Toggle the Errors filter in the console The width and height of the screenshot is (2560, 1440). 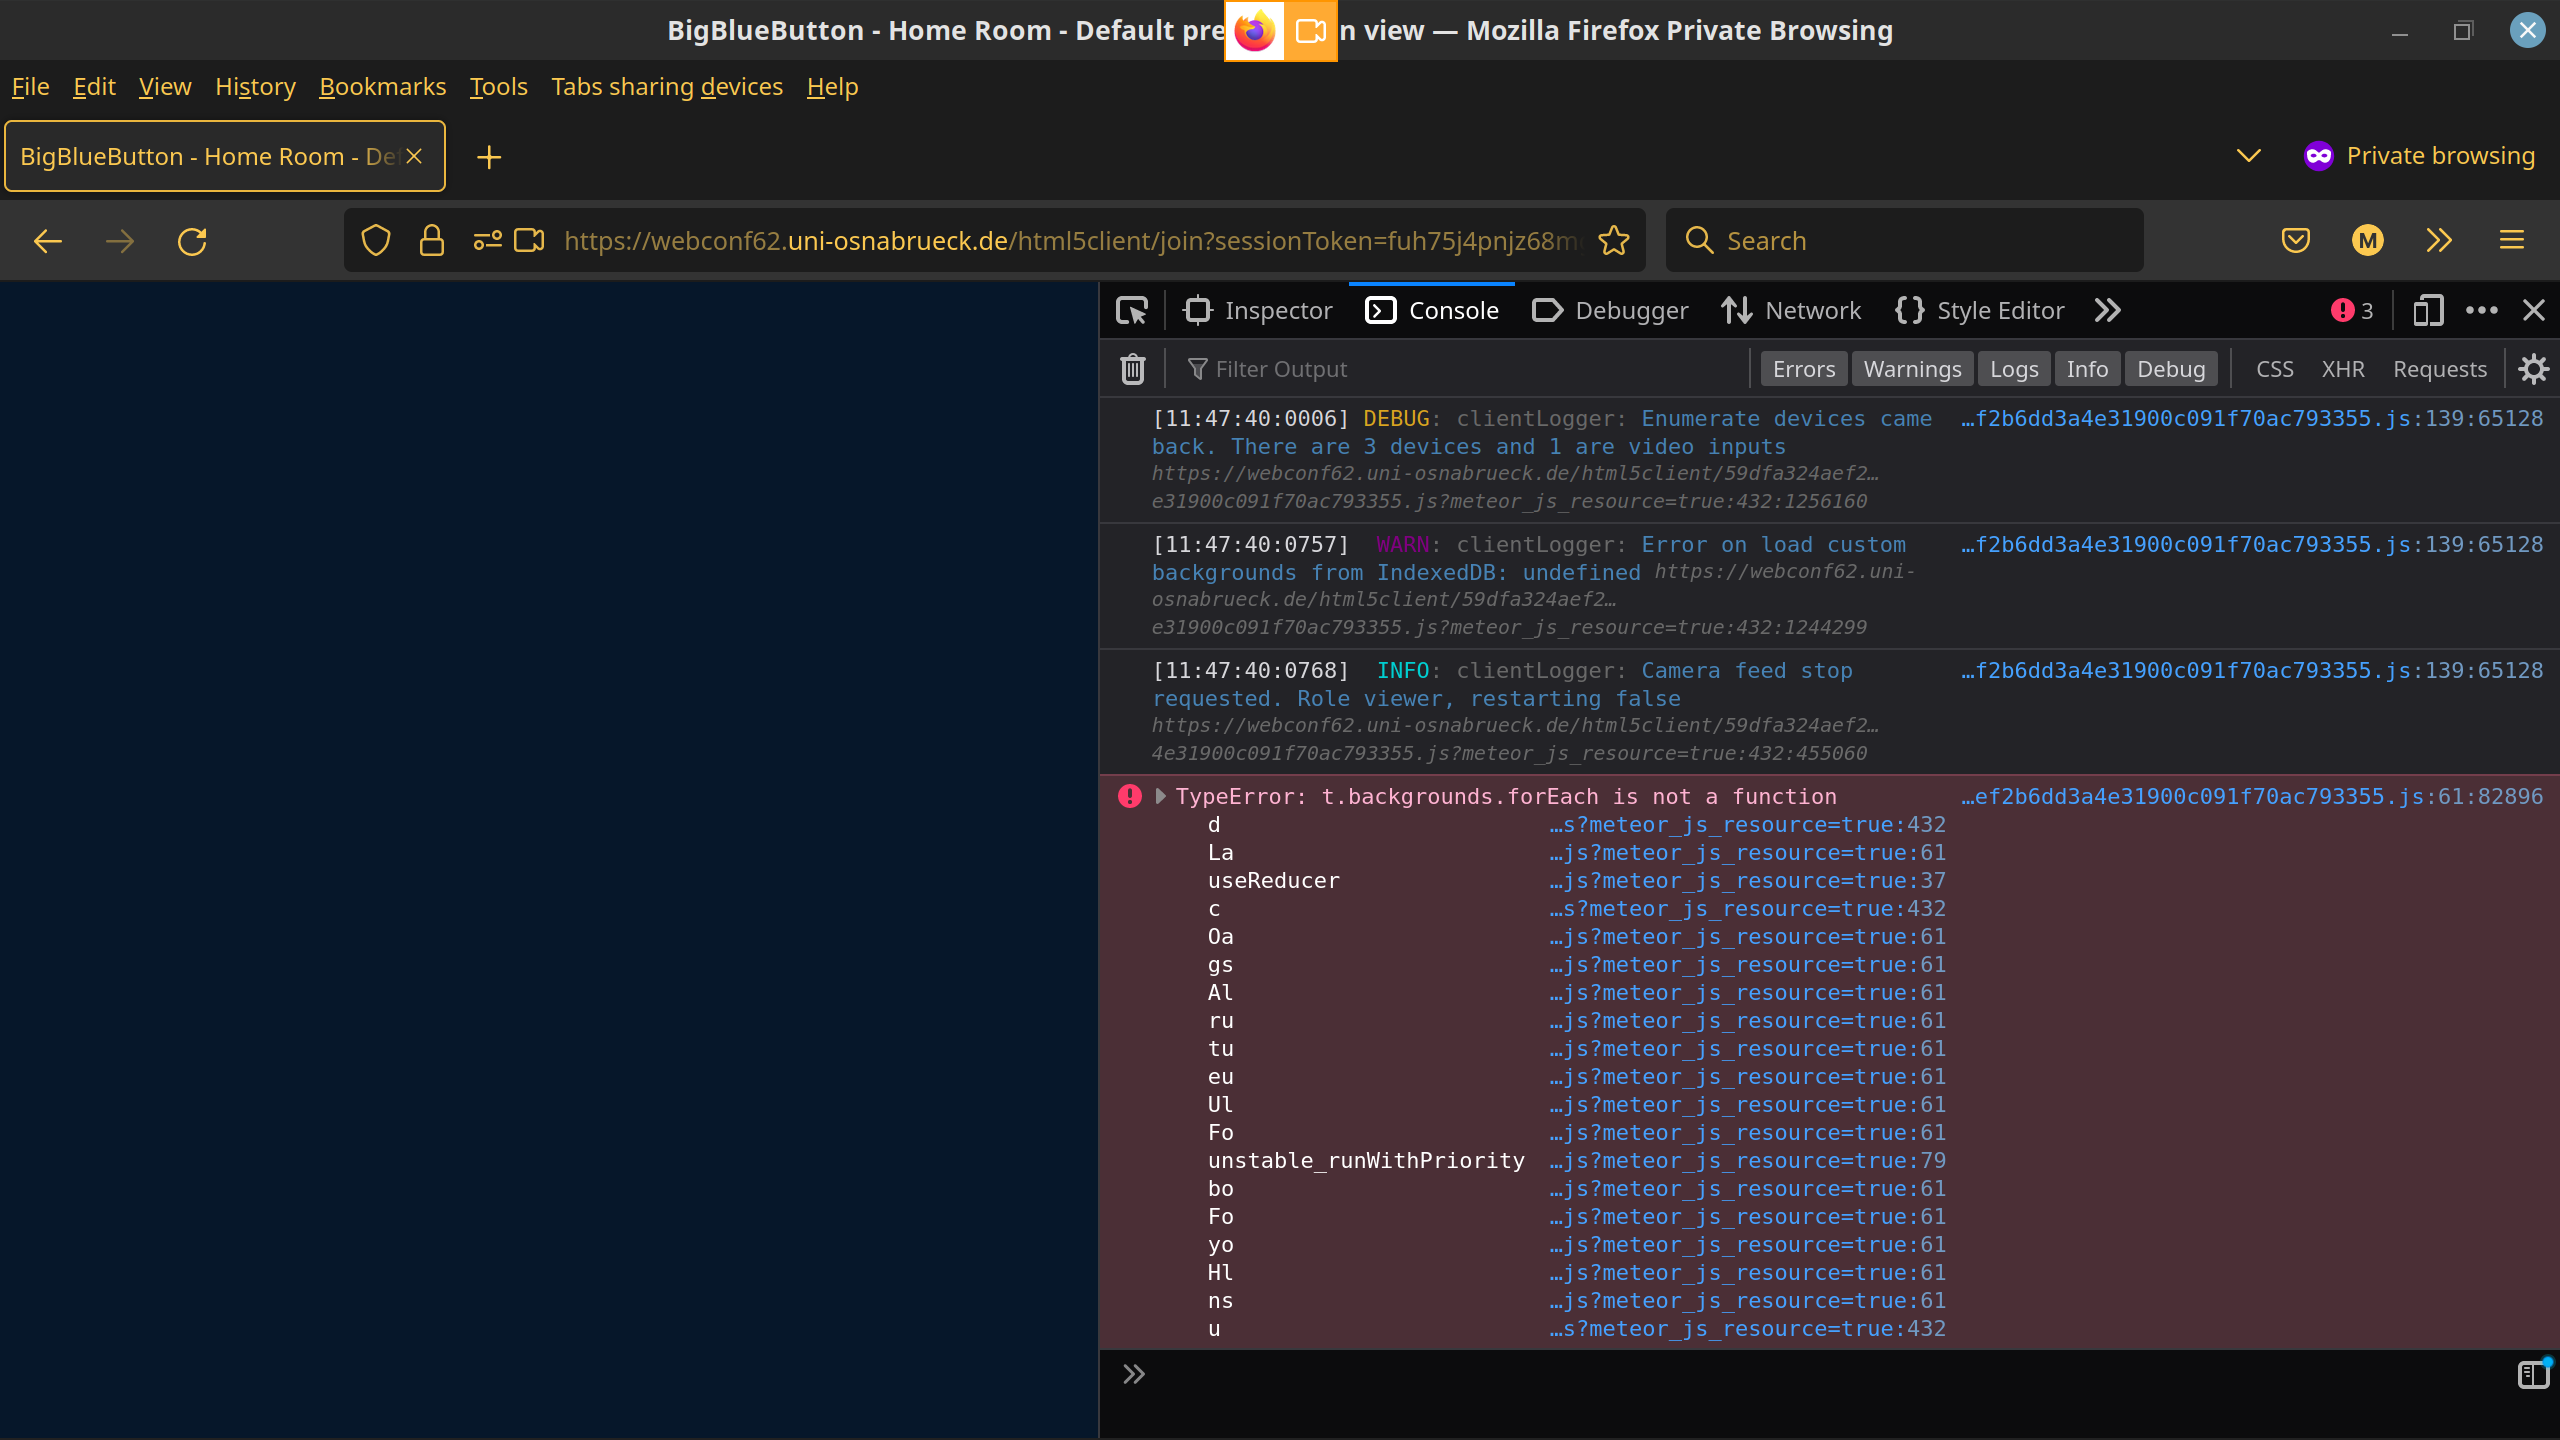click(x=1802, y=368)
